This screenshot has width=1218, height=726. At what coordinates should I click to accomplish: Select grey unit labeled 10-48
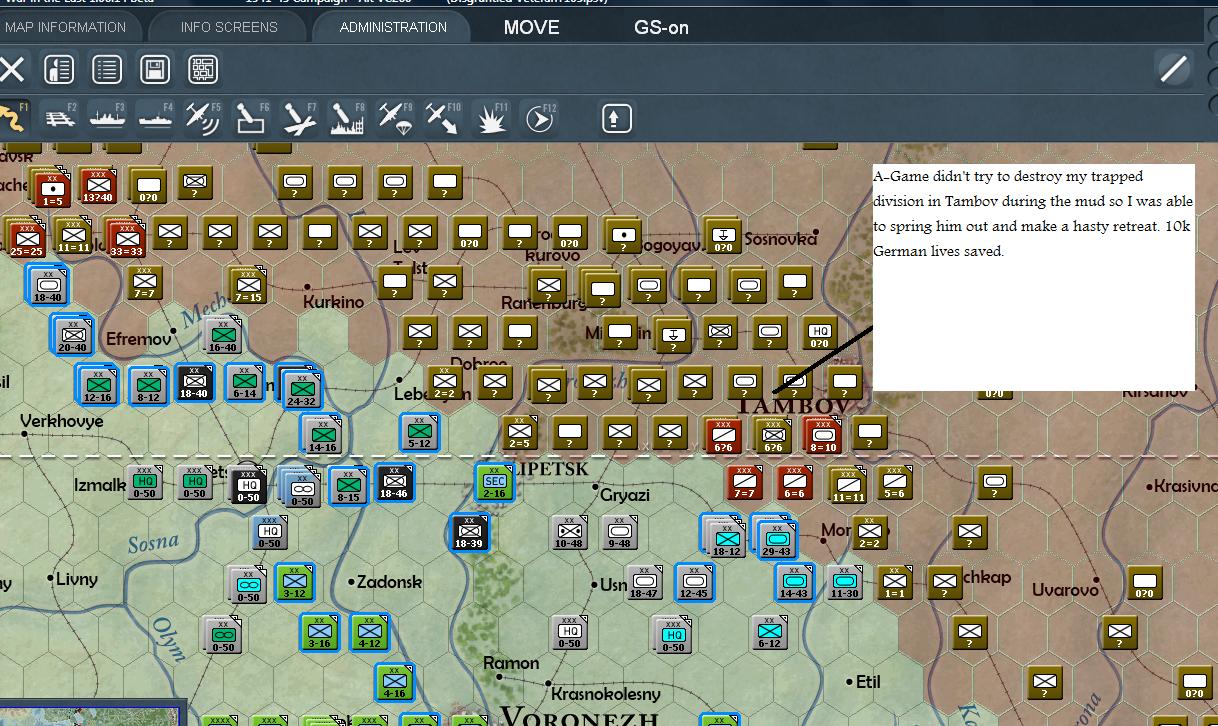point(569,532)
